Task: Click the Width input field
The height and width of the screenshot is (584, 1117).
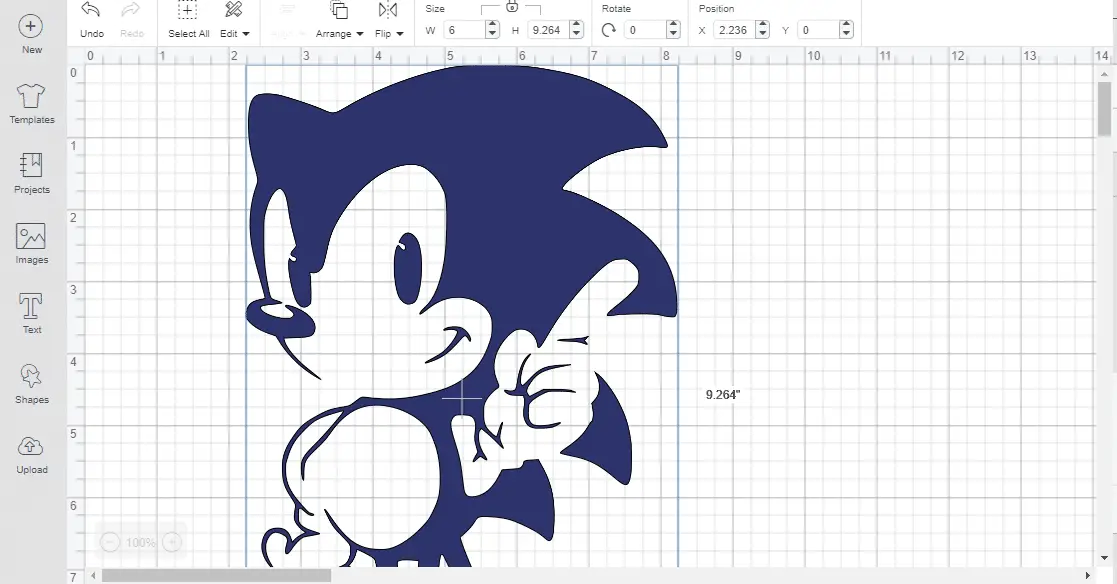Action: 464,30
